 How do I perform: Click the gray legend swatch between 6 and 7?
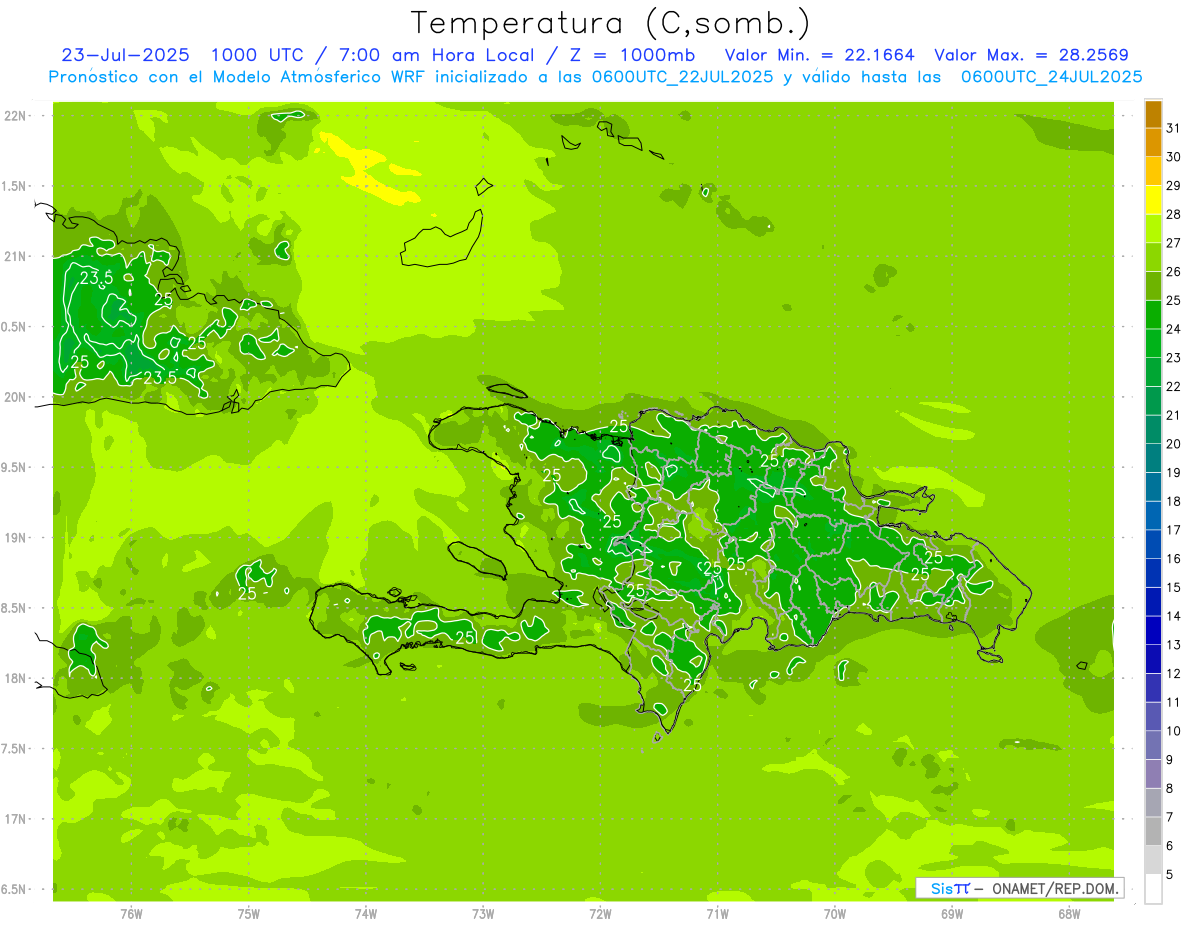pos(1153,832)
